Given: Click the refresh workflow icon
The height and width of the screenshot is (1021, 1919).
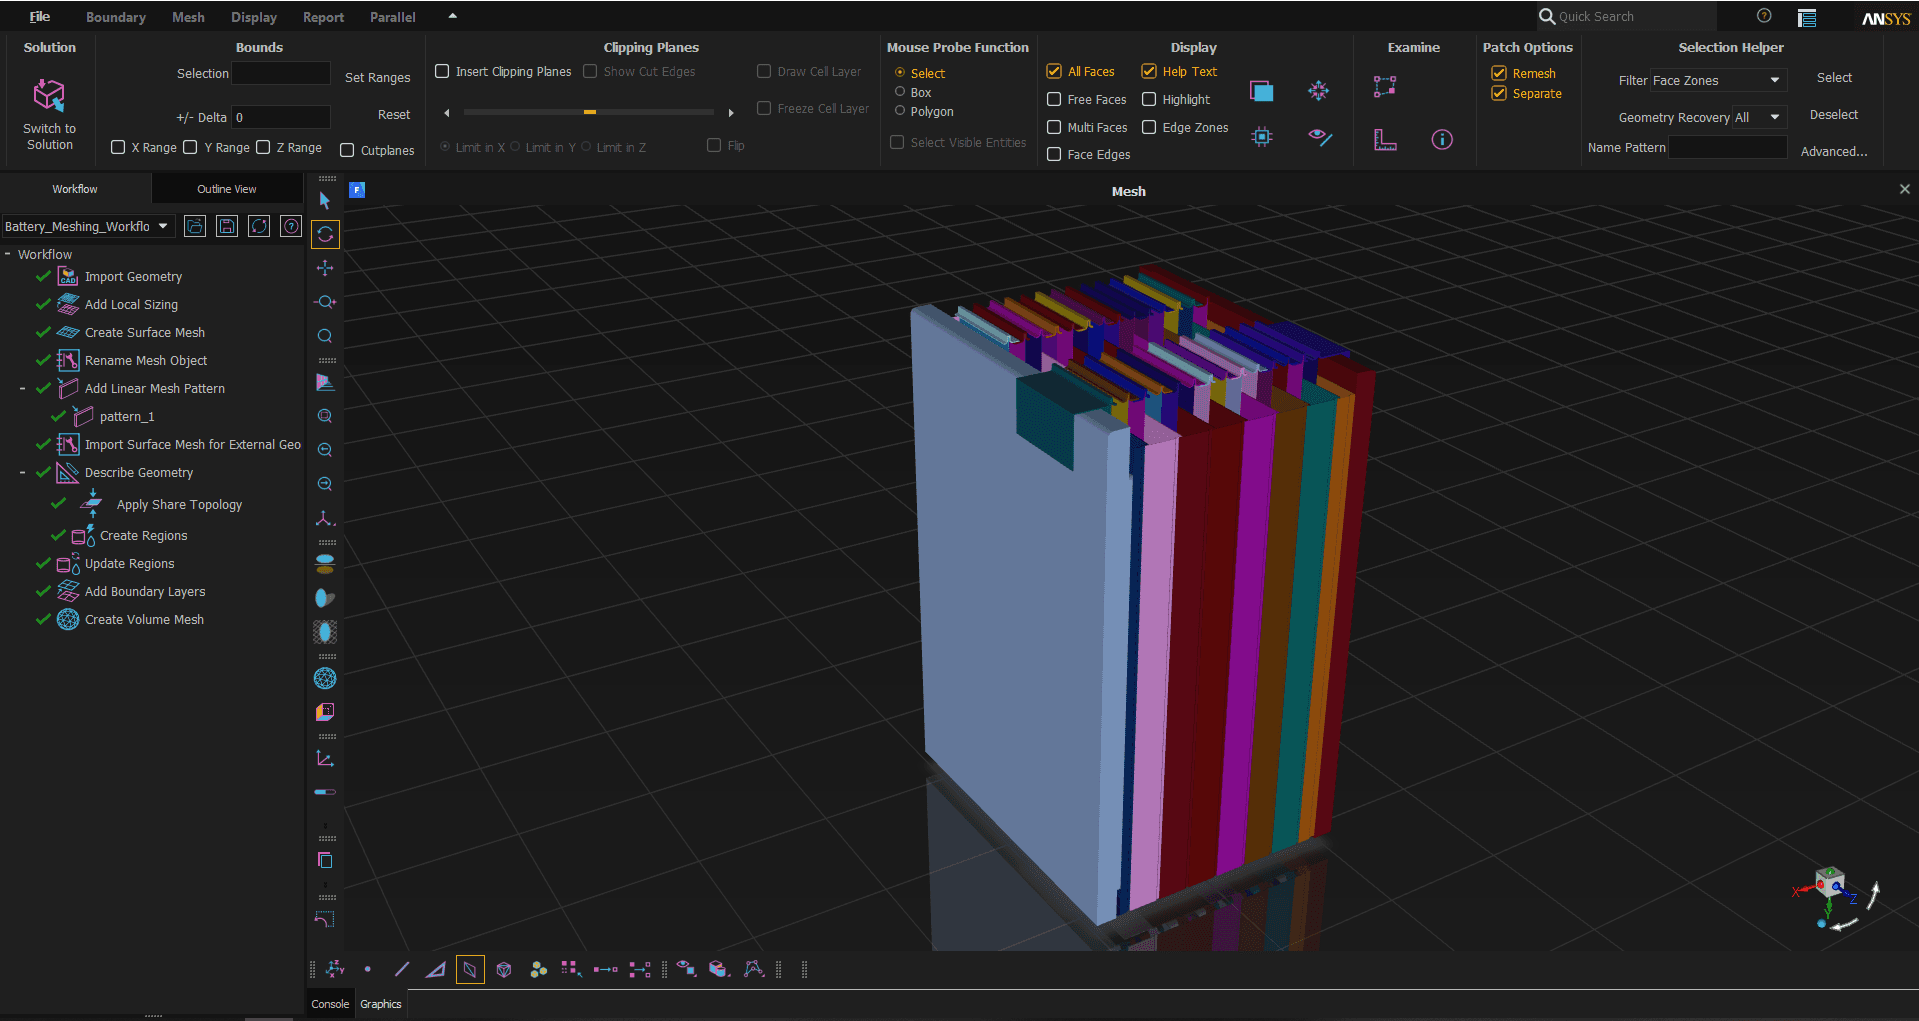Looking at the screenshot, I should 258,226.
